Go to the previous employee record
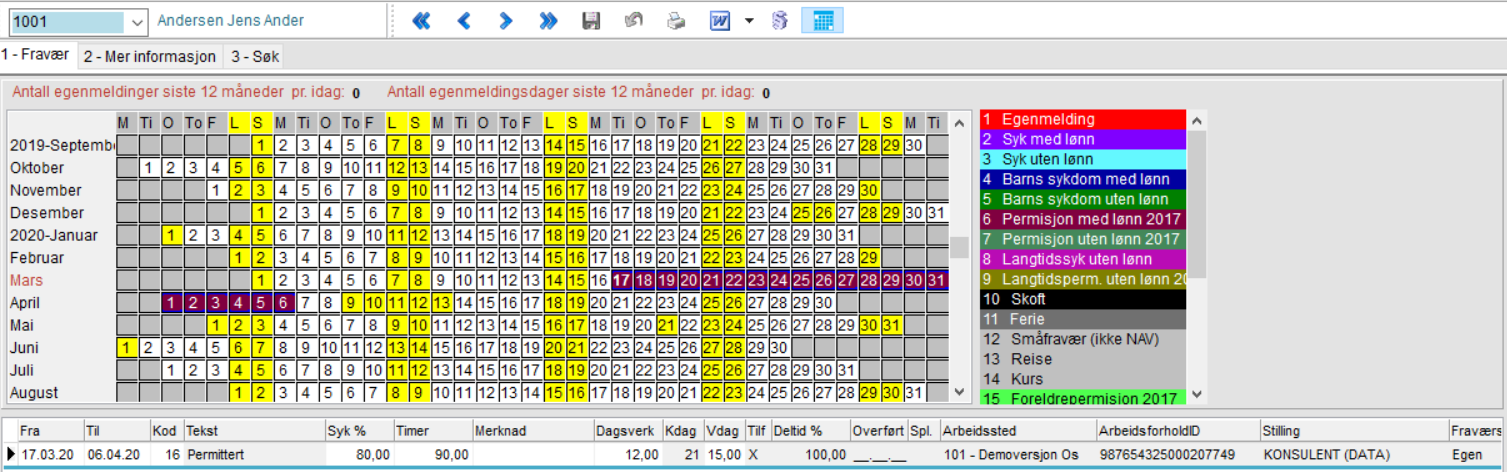1507x472 pixels. coord(463,20)
